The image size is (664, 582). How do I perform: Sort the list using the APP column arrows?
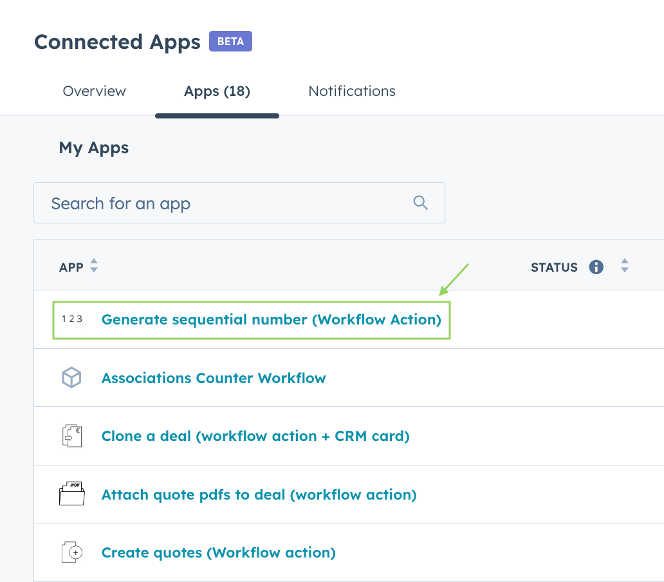(94, 267)
